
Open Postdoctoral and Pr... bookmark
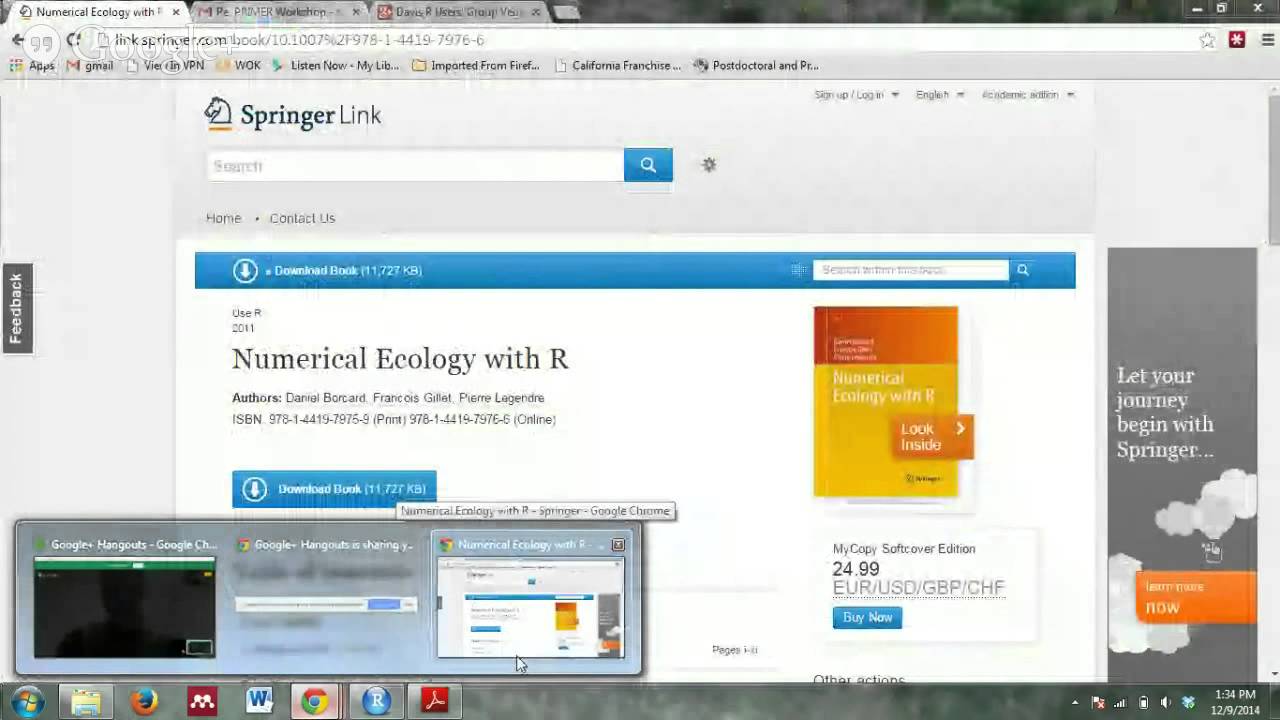click(756, 66)
